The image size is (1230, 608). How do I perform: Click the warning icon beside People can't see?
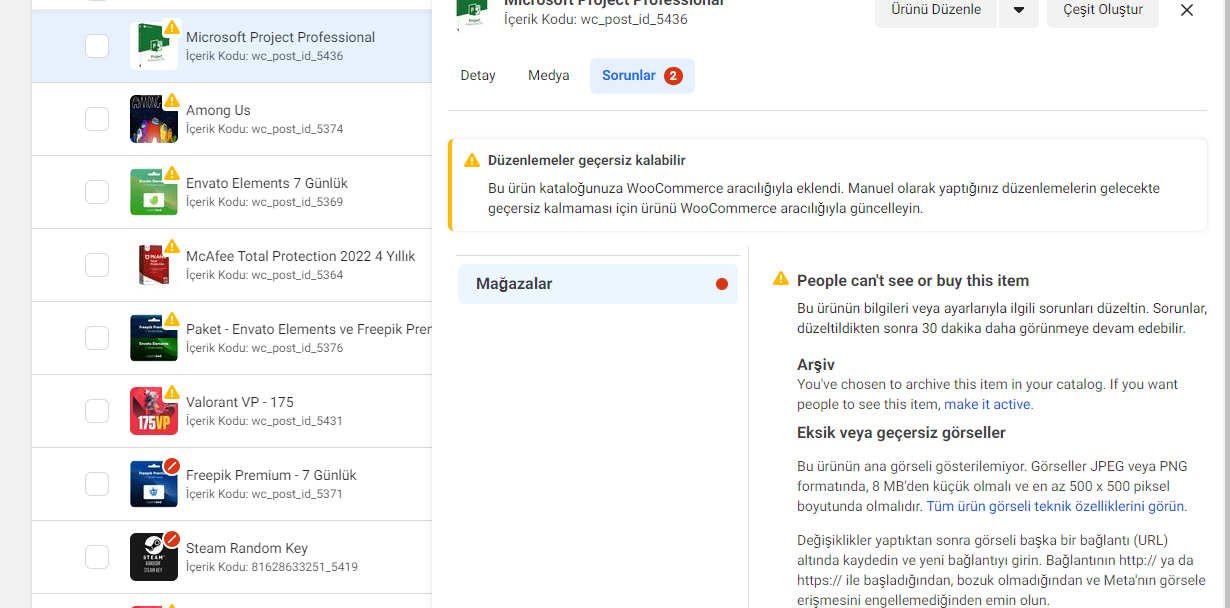click(x=781, y=279)
